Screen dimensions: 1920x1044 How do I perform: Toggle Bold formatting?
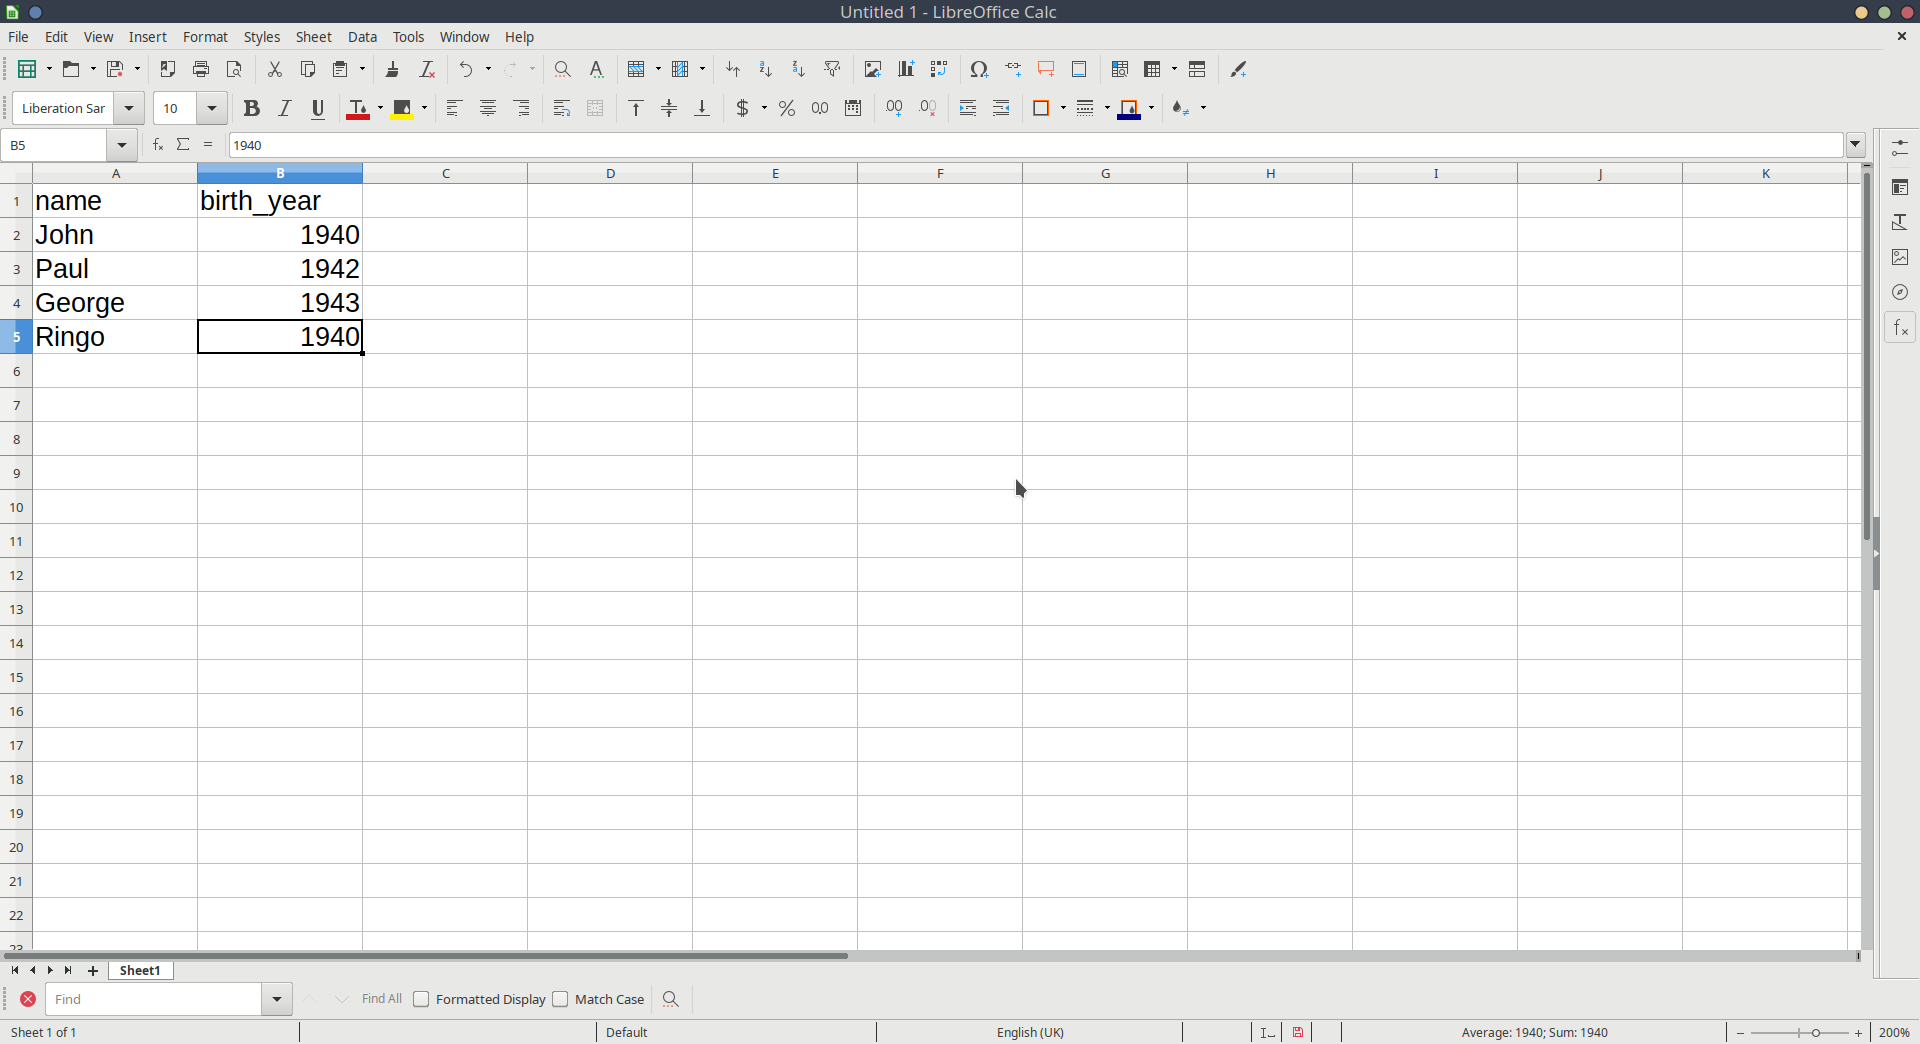(x=251, y=108)
